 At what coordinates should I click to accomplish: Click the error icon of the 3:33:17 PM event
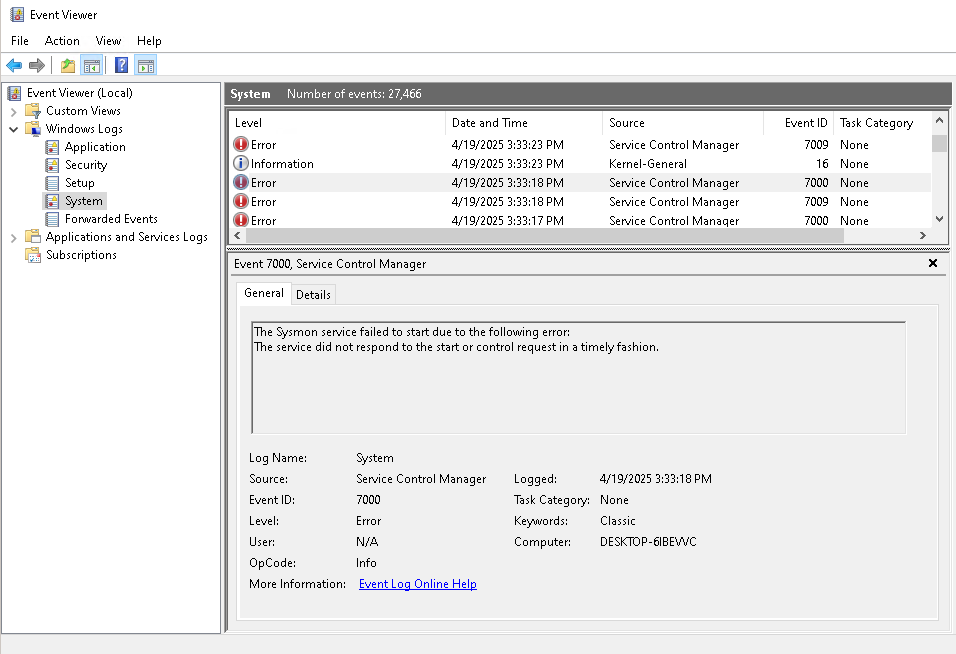(x=241, y=220)
